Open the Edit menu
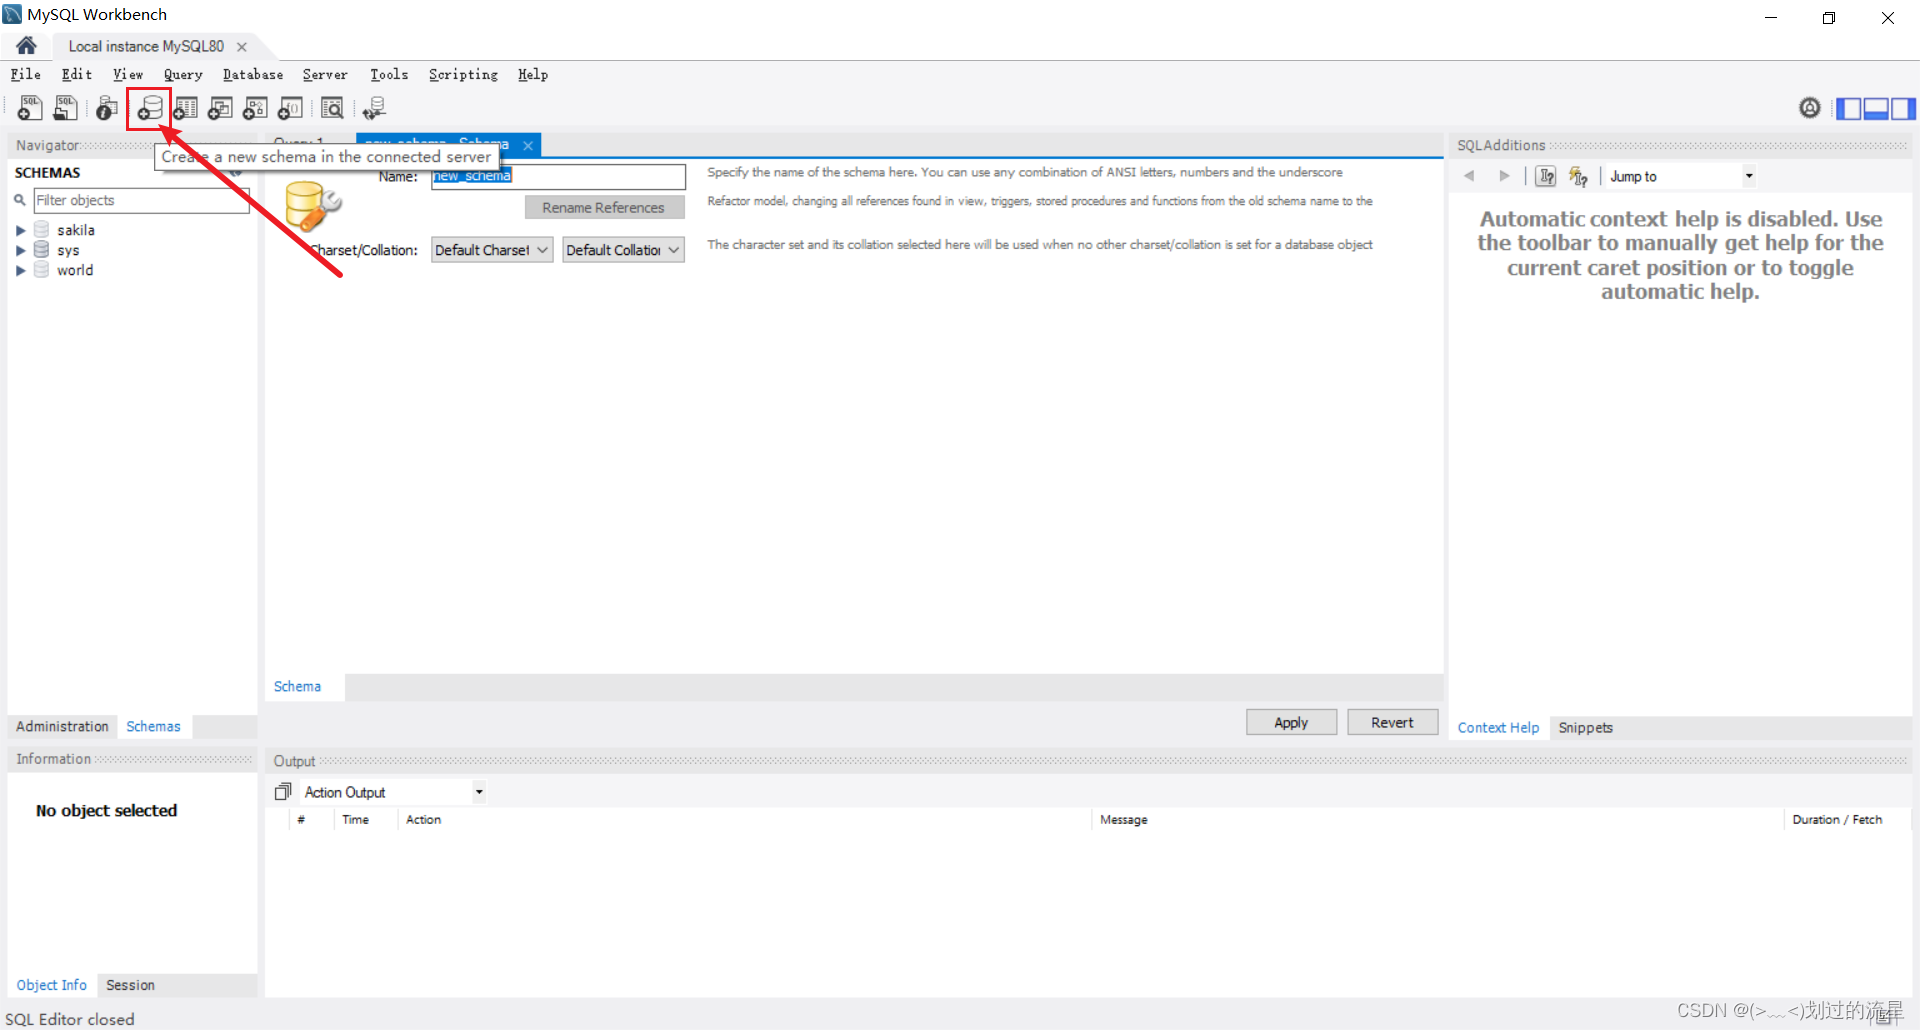Screen dimensions: 1920x1030 [x=77, y=74]
